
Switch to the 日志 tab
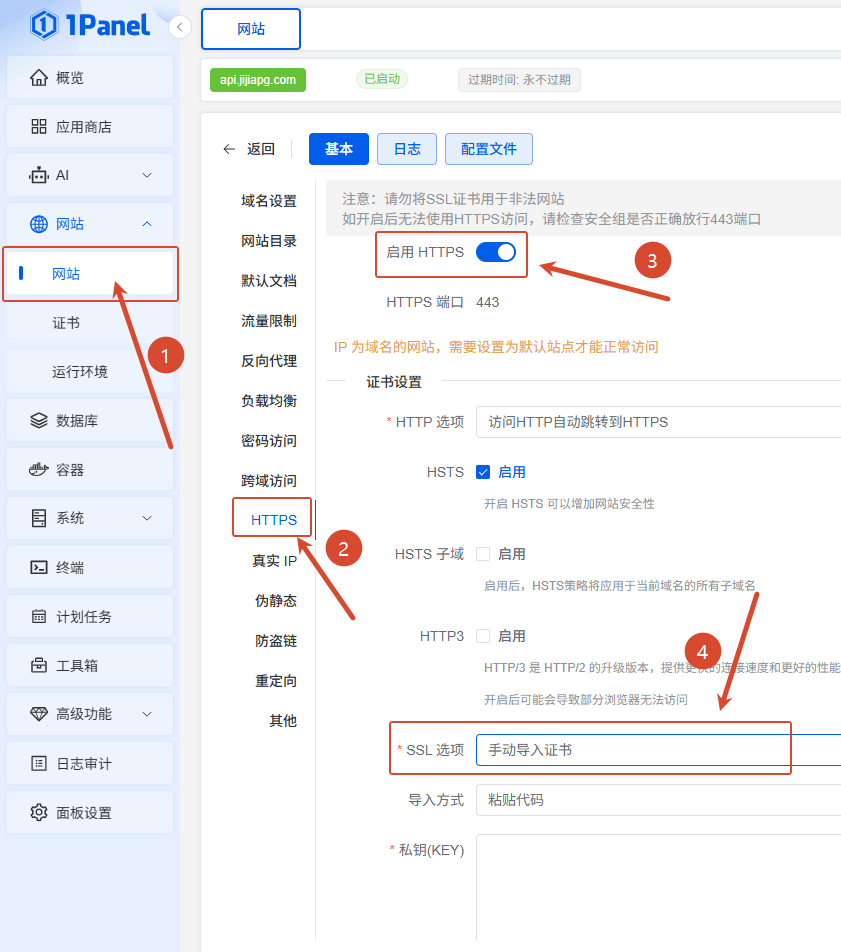coord(407,149)
